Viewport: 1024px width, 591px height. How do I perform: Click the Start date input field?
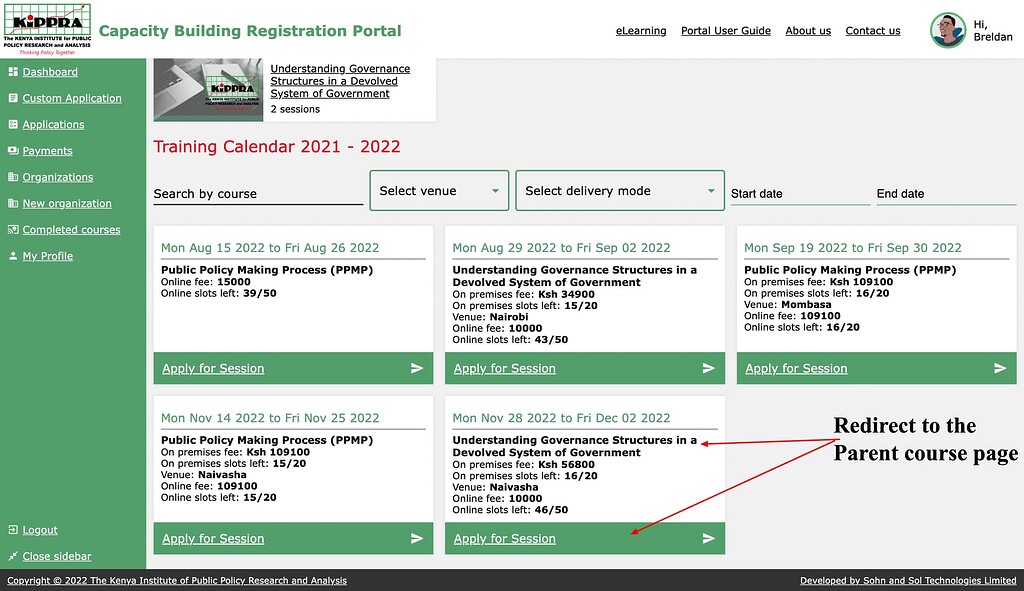(x=799, y=194)
